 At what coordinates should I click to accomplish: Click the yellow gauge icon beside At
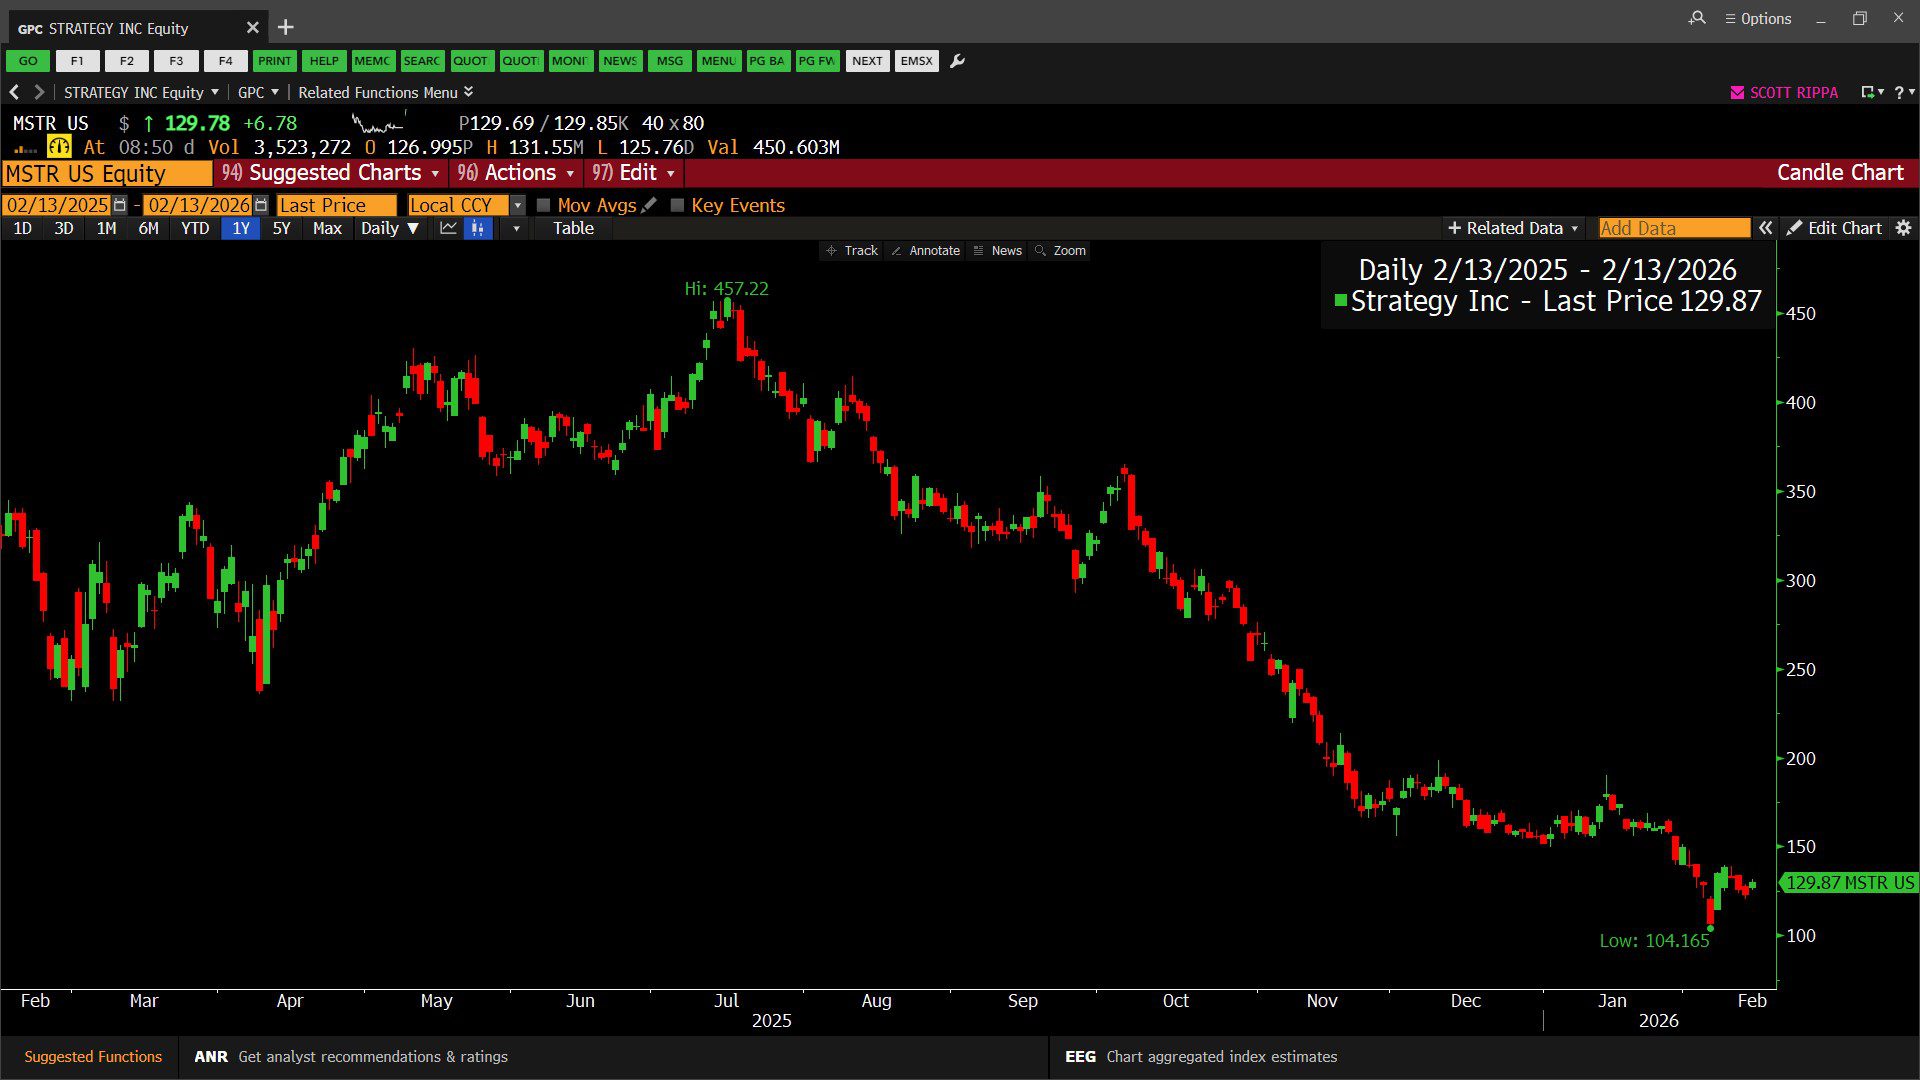coord(60,147)
